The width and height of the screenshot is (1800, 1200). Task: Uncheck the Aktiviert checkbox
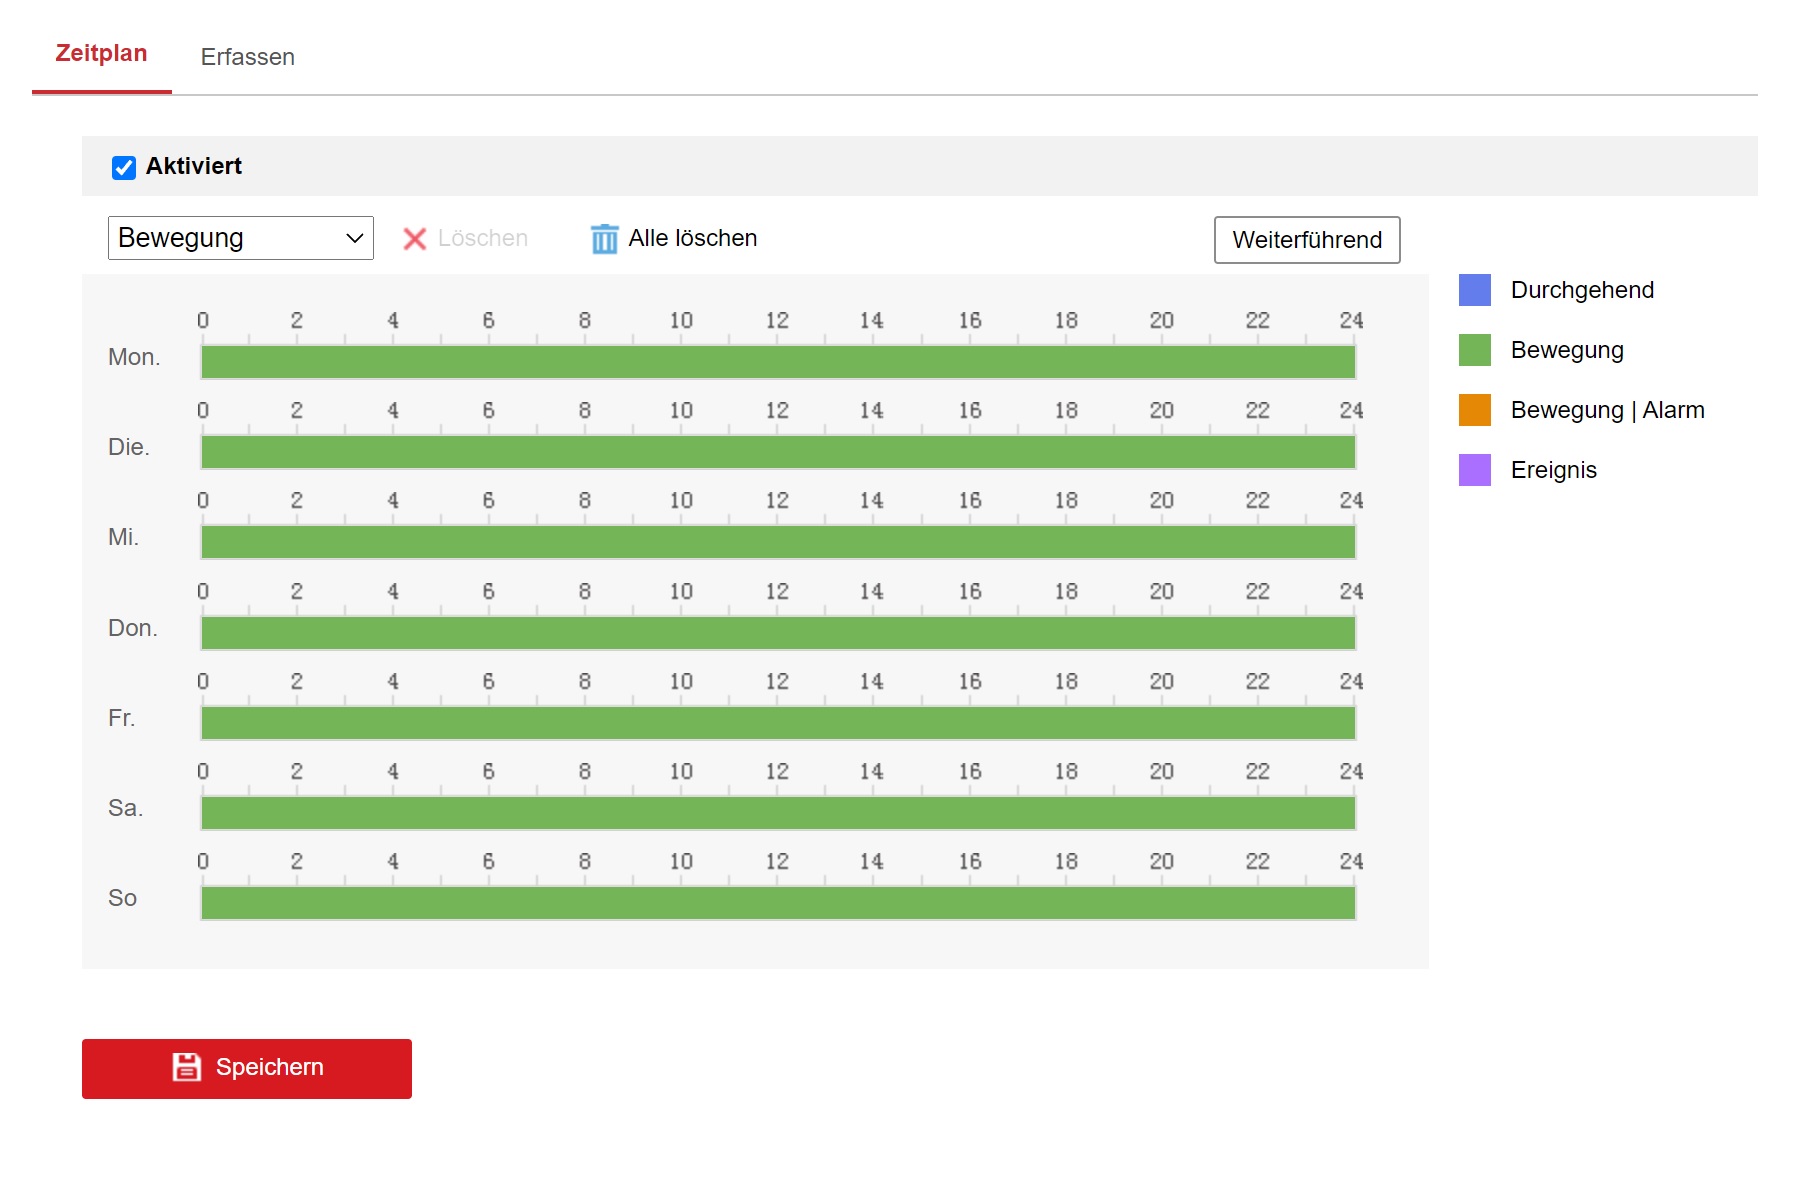pos(124,167)
